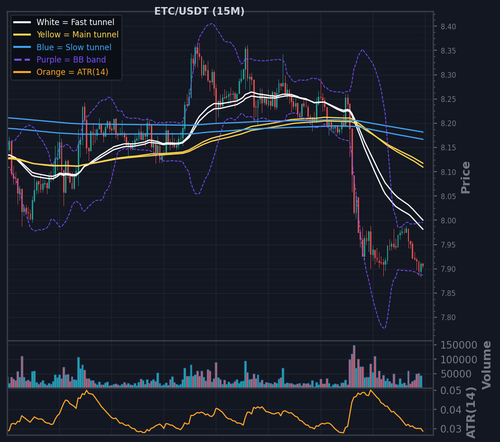Click the white line sample in legend

click(x=22, y=22)
